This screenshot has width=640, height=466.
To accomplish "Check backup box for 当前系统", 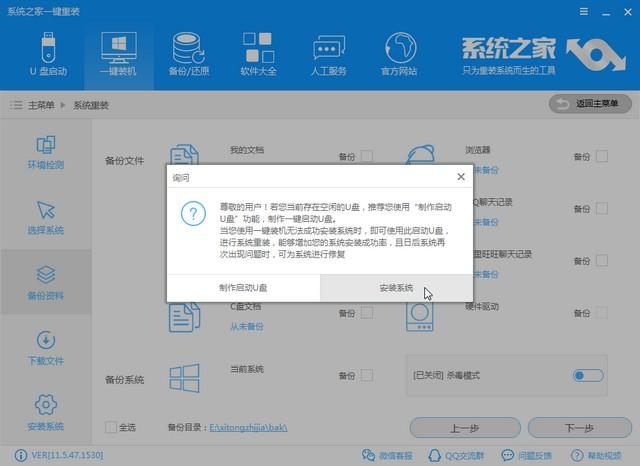I will [367, 375].
